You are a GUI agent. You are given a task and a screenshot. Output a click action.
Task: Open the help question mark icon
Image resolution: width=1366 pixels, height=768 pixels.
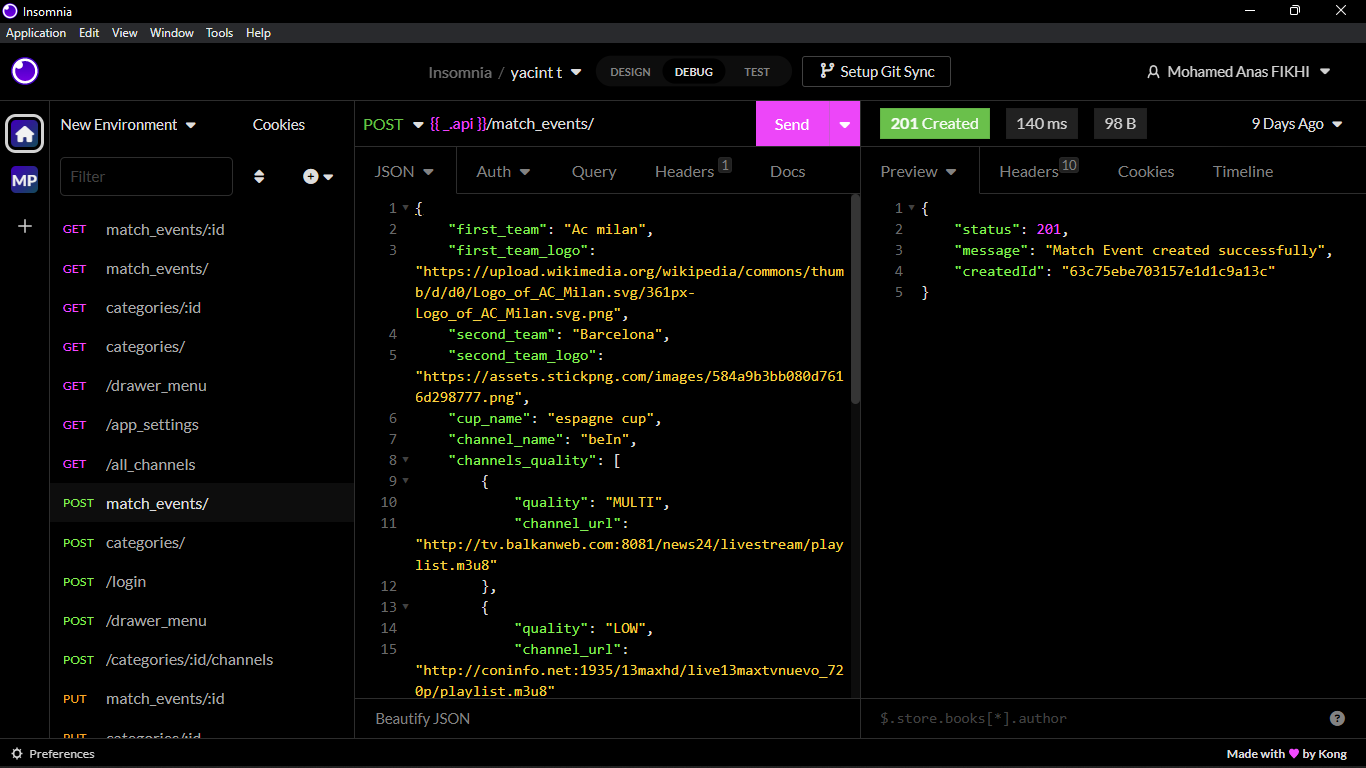[1337, 718]
